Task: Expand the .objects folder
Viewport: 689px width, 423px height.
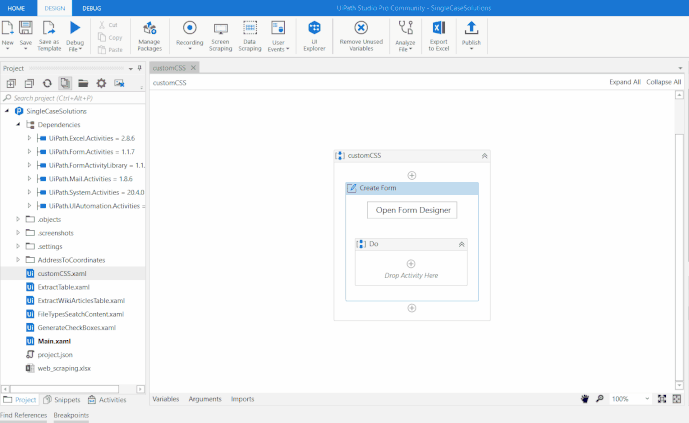Action: click(x=18, y=219)
